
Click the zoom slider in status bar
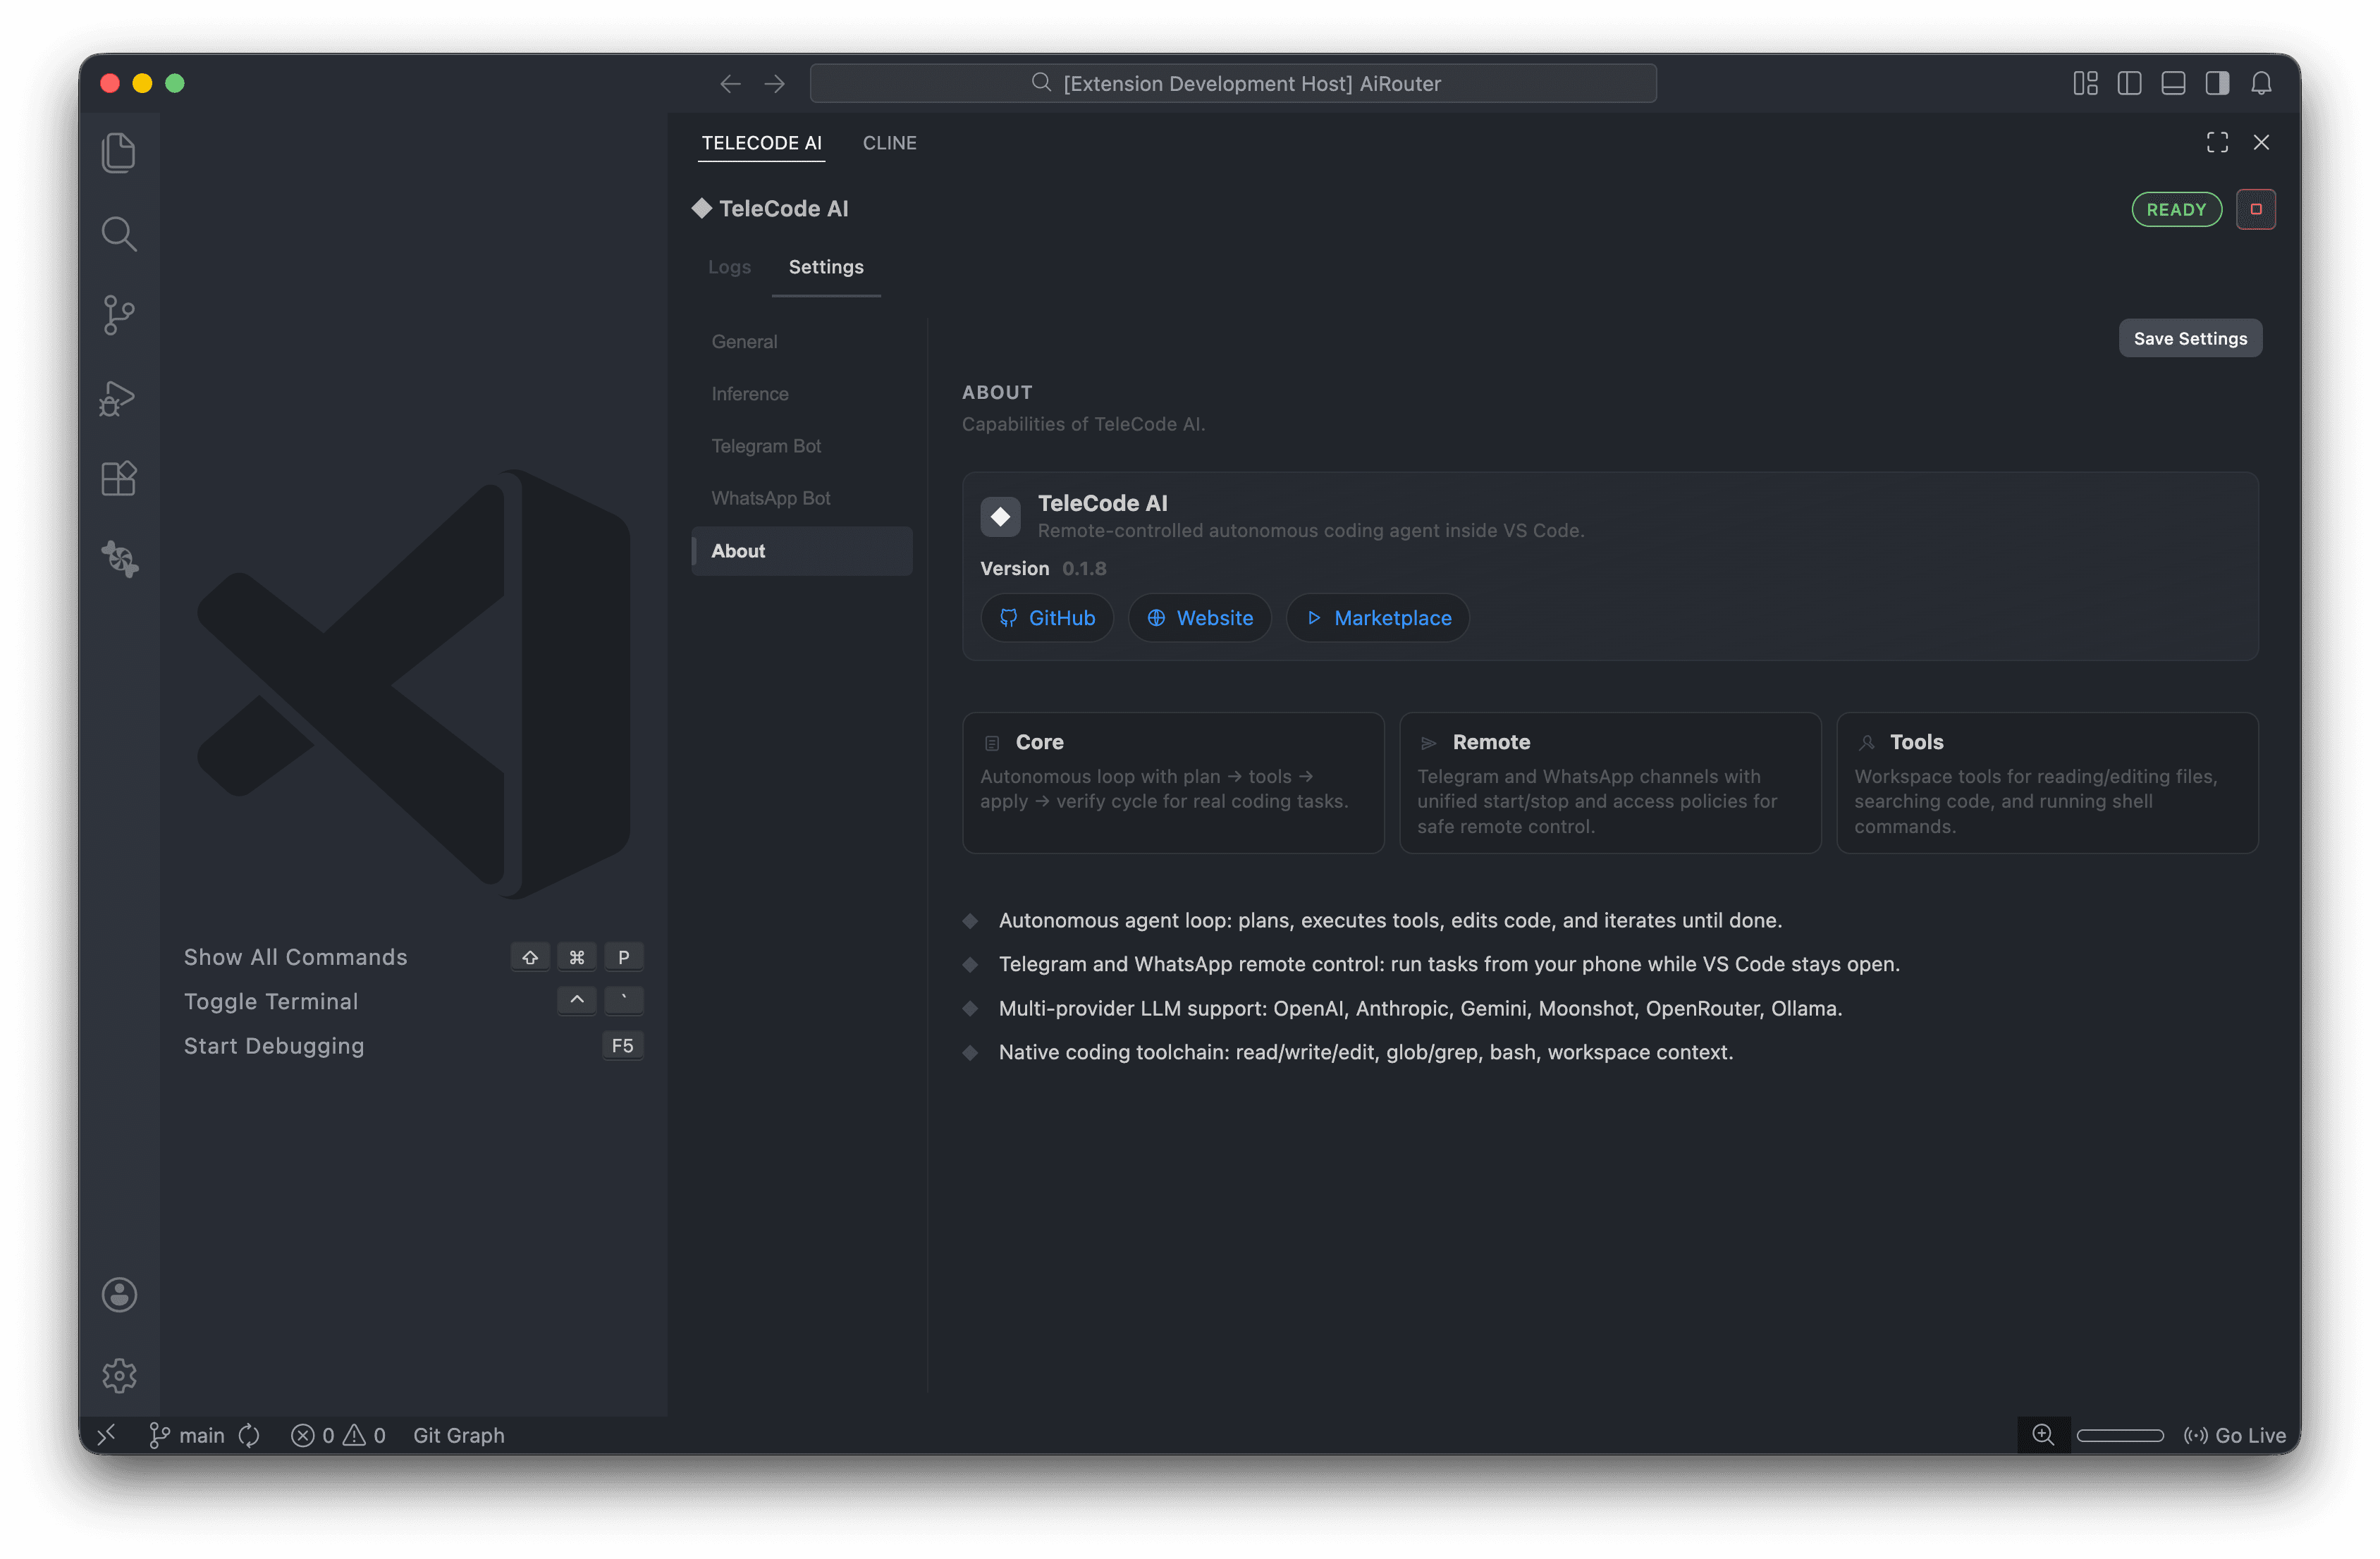2119,1435
